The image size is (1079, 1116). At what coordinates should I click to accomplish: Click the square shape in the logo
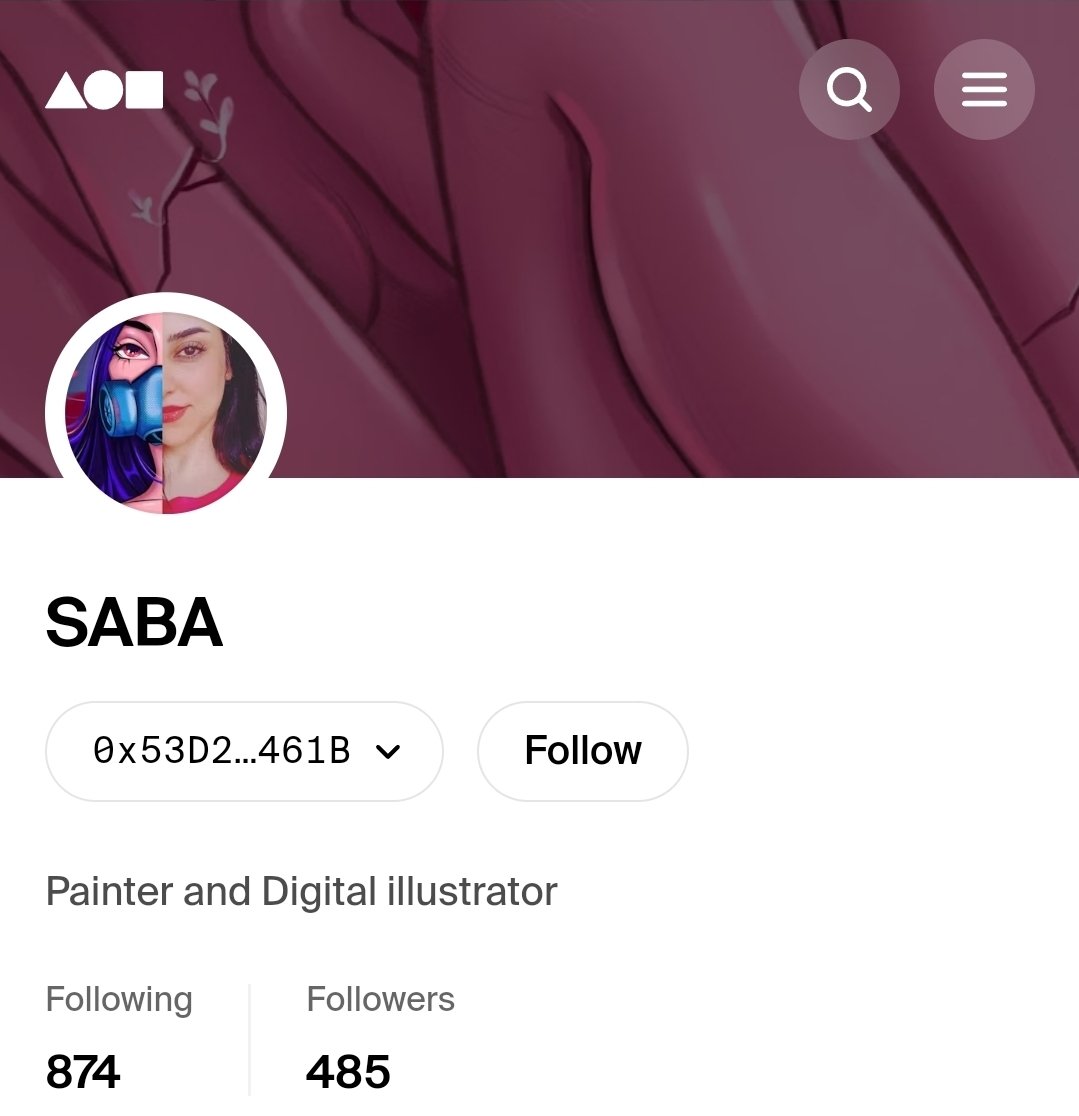tap(144, 90)
